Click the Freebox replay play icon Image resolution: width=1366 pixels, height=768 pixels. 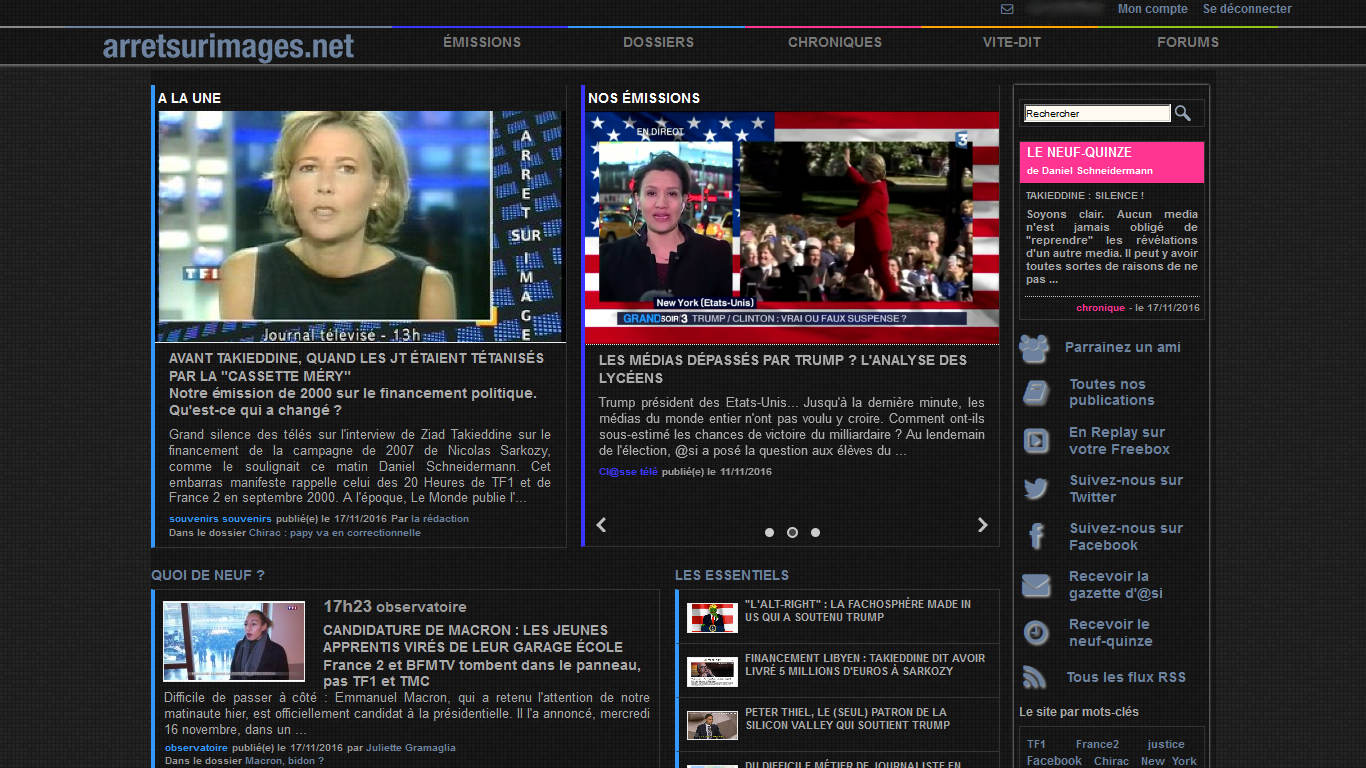point(1036,441)
